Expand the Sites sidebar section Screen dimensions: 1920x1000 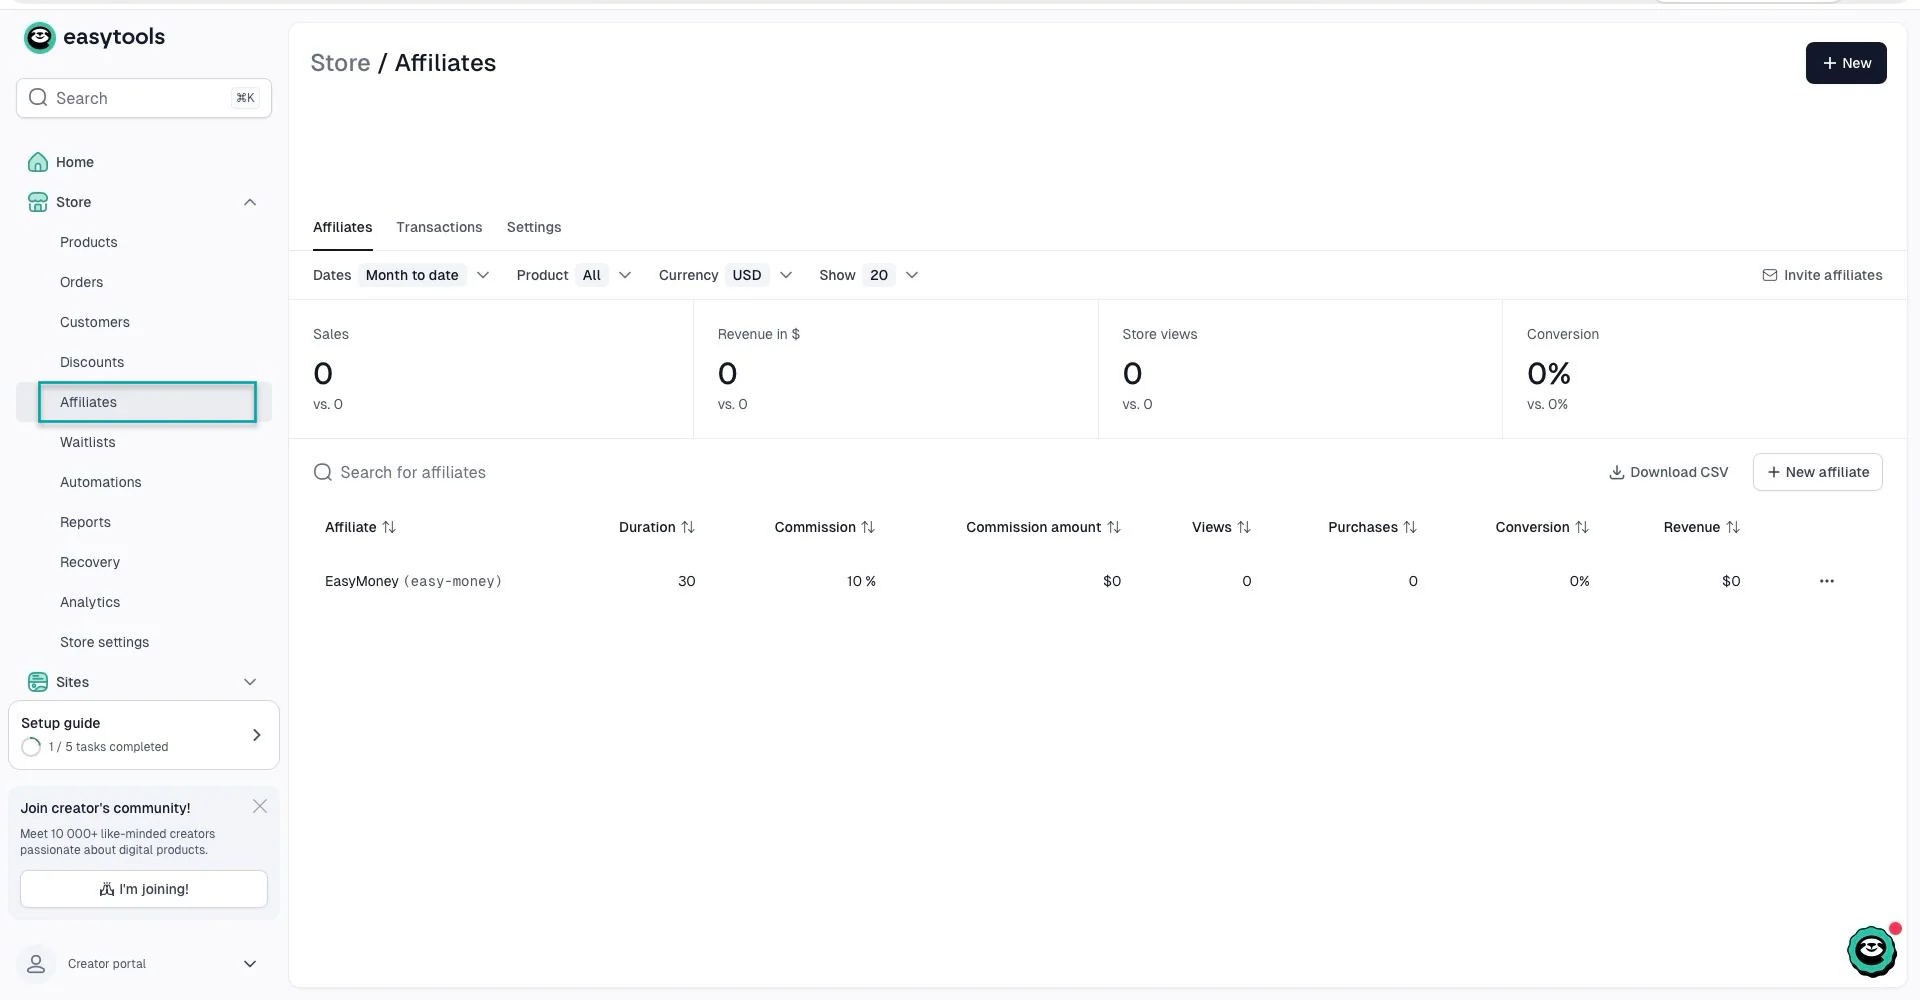tap(250, 682)
